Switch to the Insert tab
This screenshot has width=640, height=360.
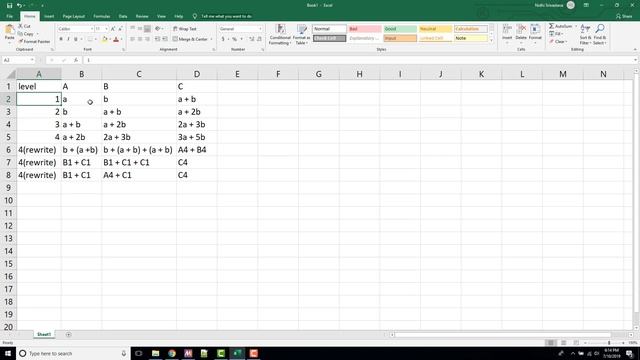49,16
